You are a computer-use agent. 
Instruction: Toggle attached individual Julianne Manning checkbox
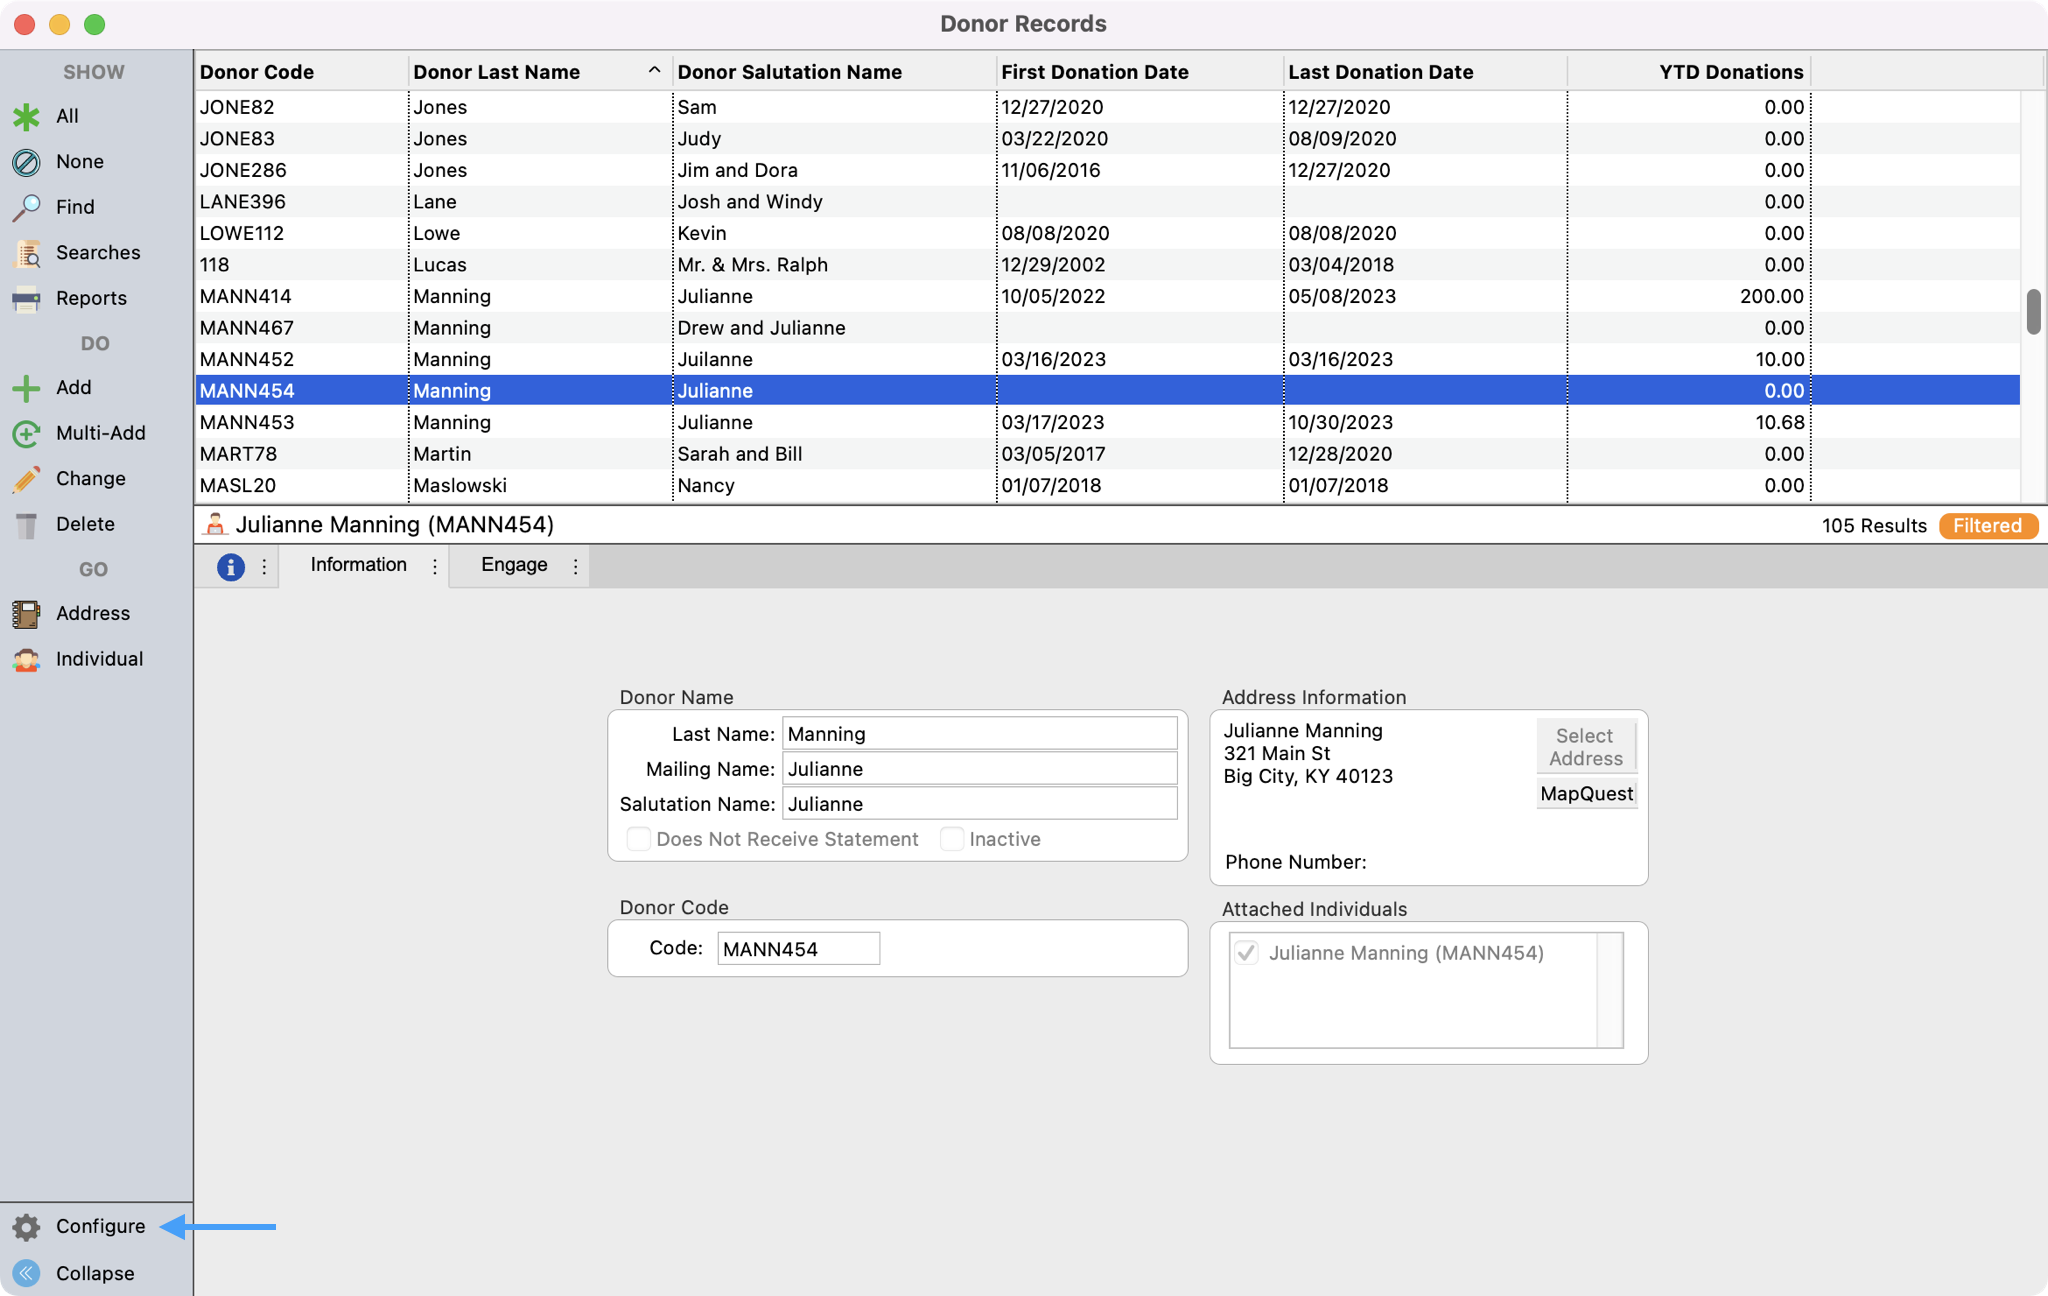pos(1246,953)
